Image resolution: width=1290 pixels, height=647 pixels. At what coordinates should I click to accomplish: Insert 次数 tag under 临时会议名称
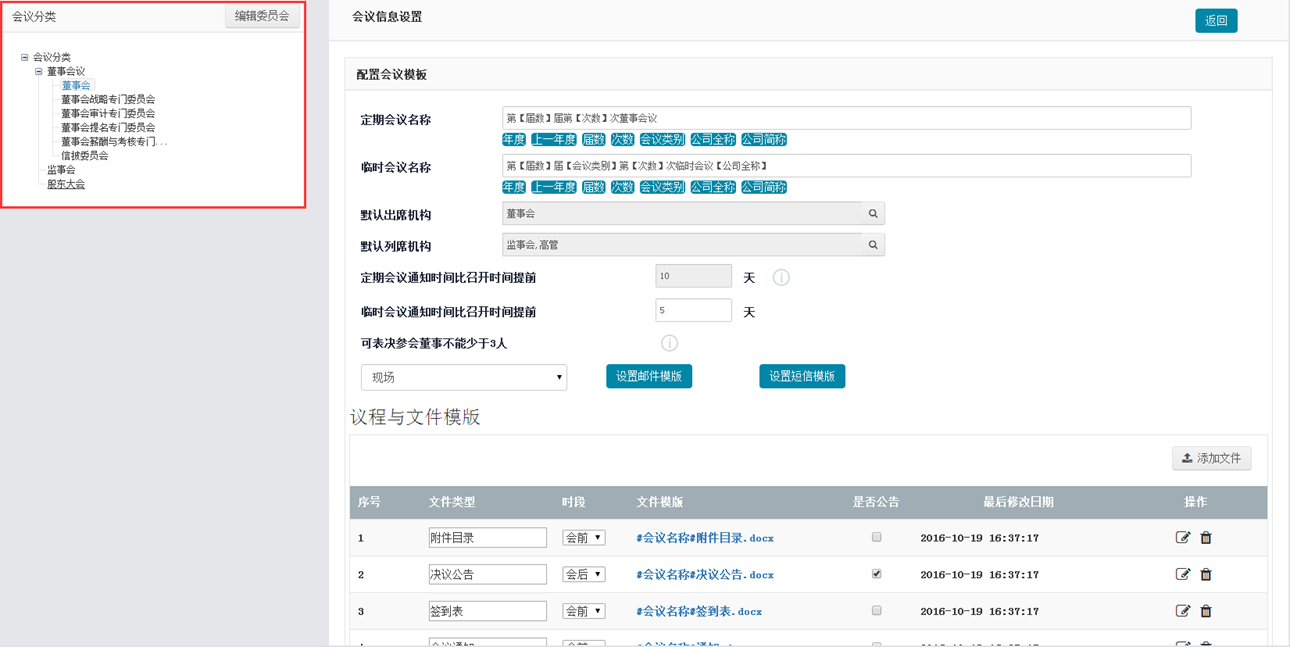point(623,187)
